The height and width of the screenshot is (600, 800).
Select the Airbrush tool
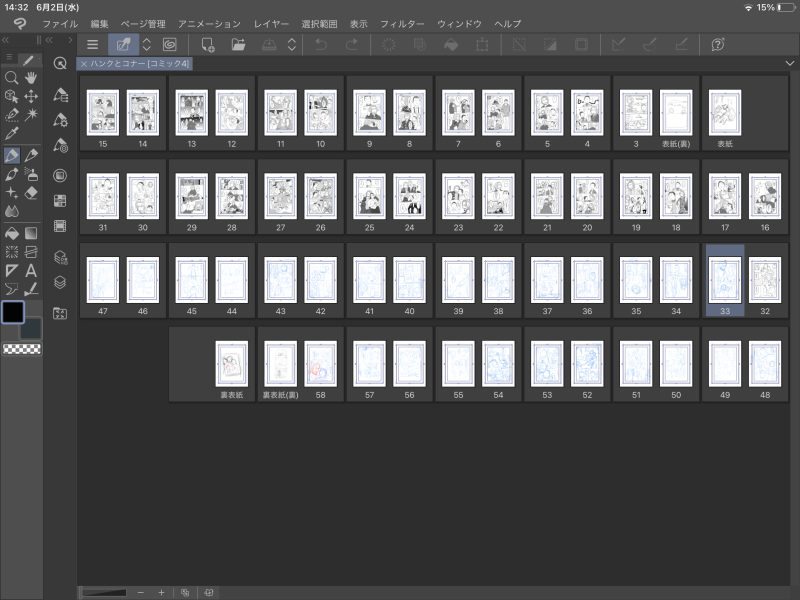[31, 174]
